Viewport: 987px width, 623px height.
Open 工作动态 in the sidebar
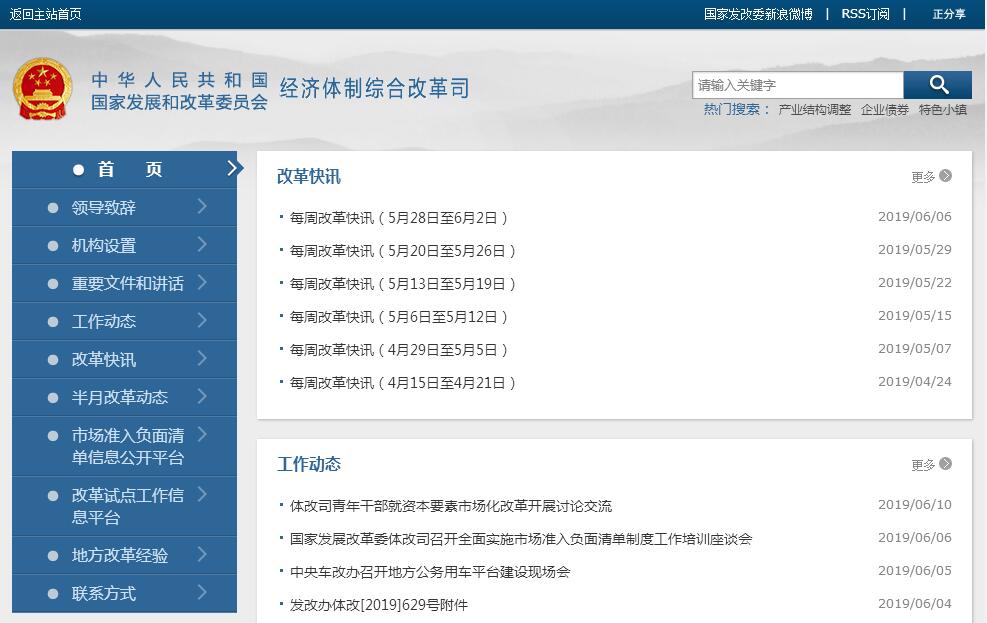click(x=103, y=321)
